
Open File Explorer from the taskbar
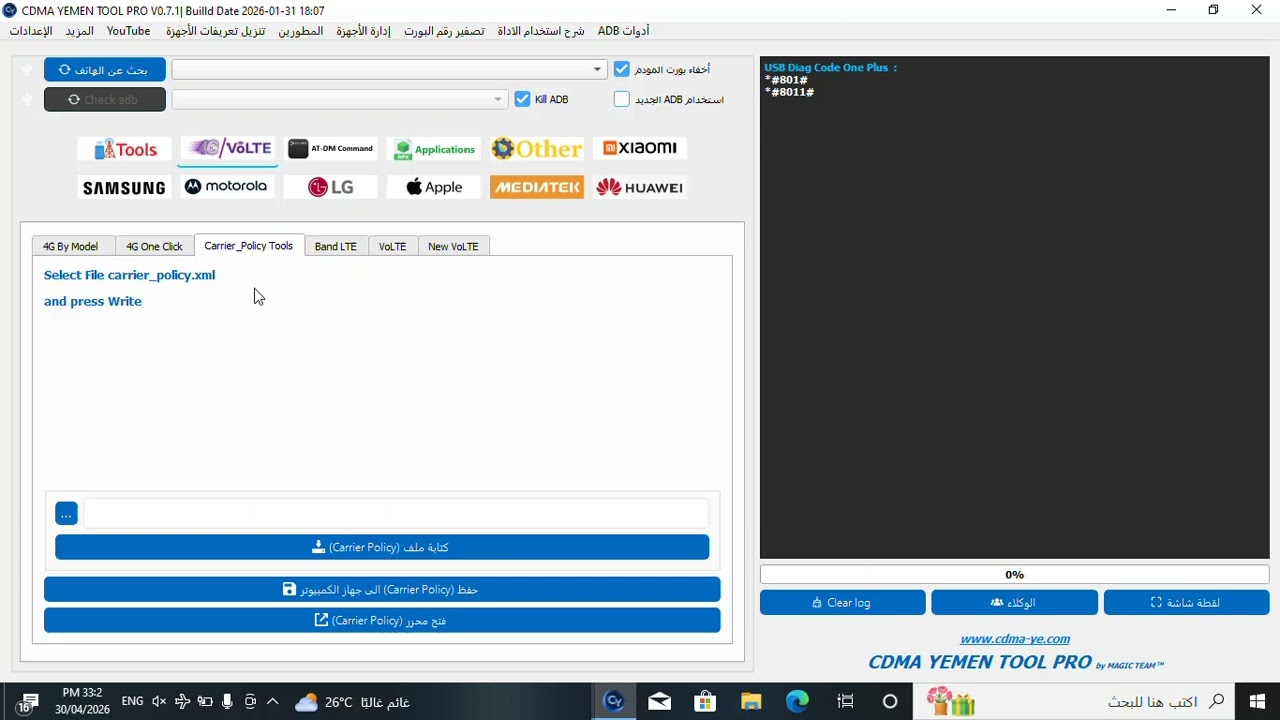click(751, 701)
